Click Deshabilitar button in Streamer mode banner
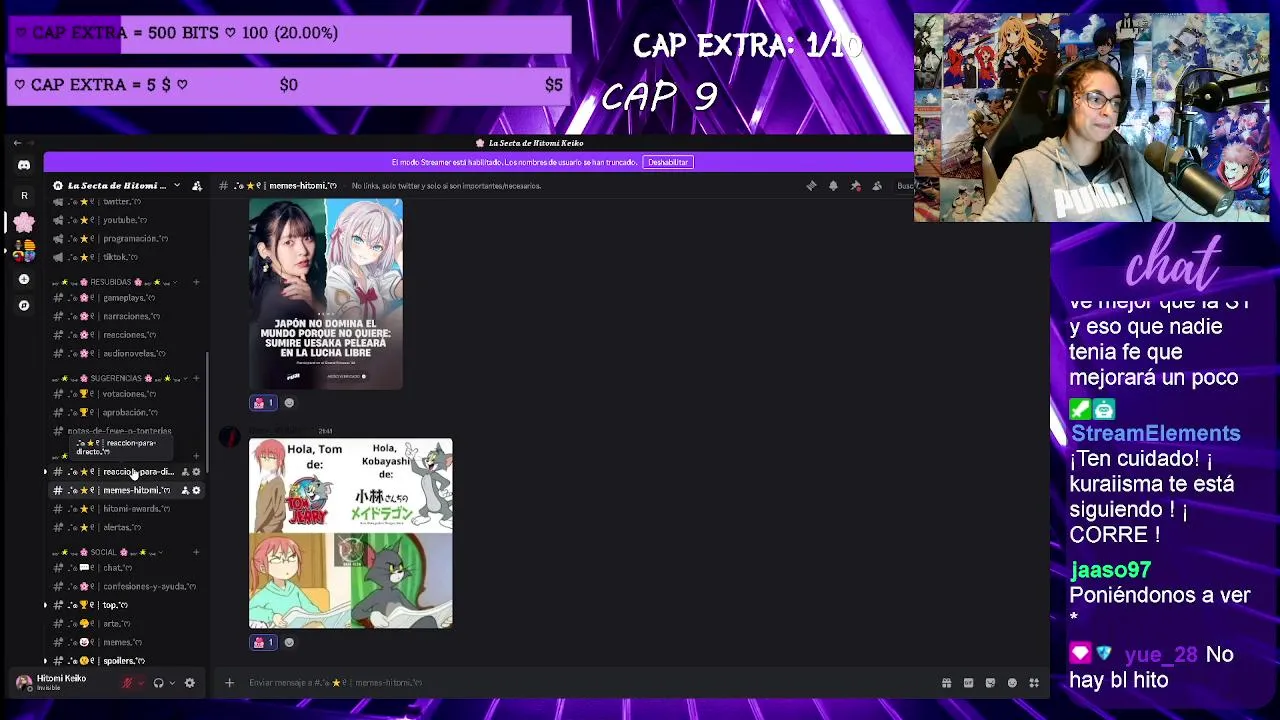1280x720 pixels. coord(668,162)
